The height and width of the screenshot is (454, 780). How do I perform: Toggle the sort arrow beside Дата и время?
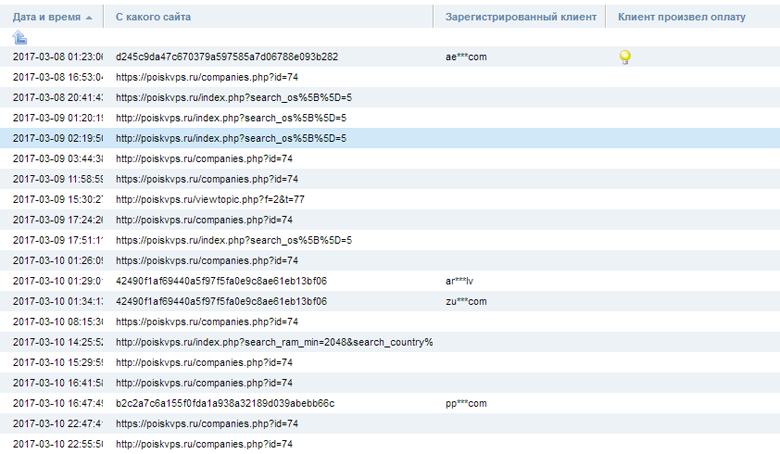[89, 18]
